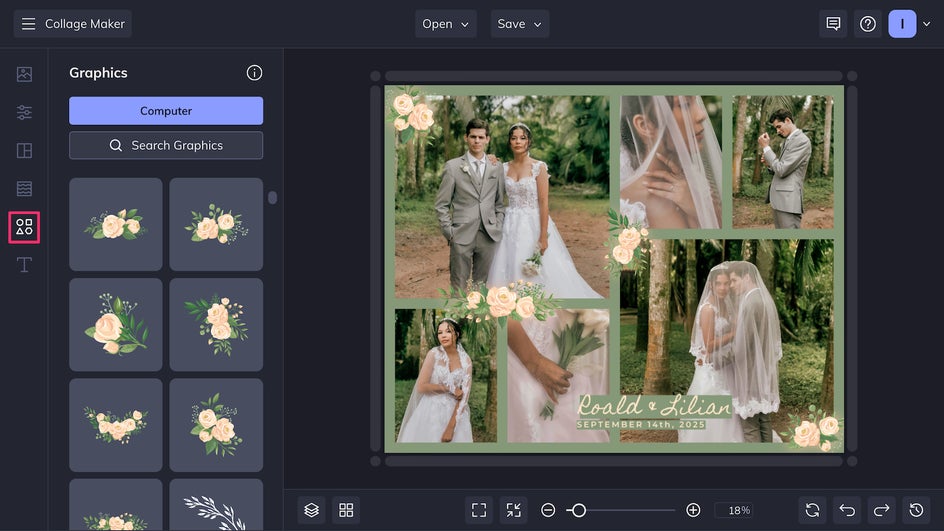Select the rose graphic at collage bottom-right corner

click(814, 430)
